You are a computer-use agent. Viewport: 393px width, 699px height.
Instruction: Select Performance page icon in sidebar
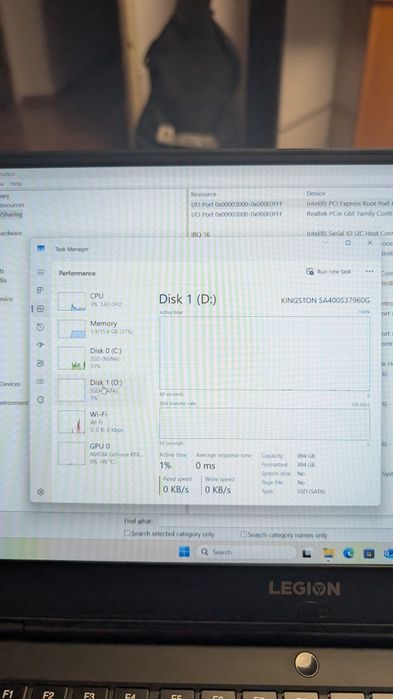41,308
